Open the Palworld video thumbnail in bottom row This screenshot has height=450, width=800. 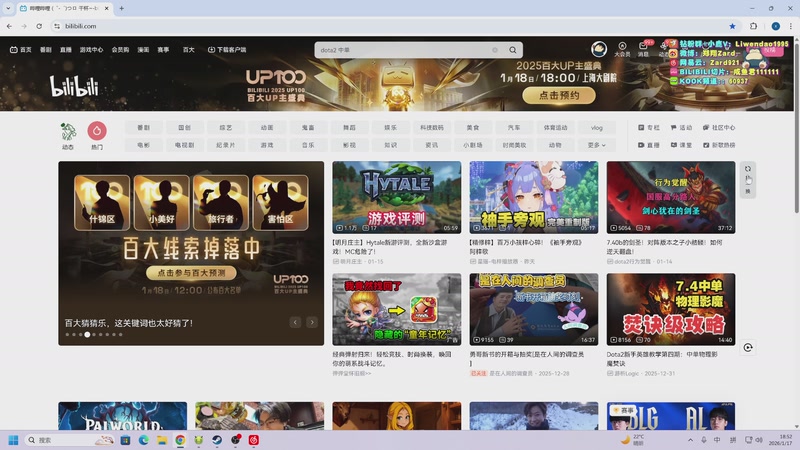(122, 416)
